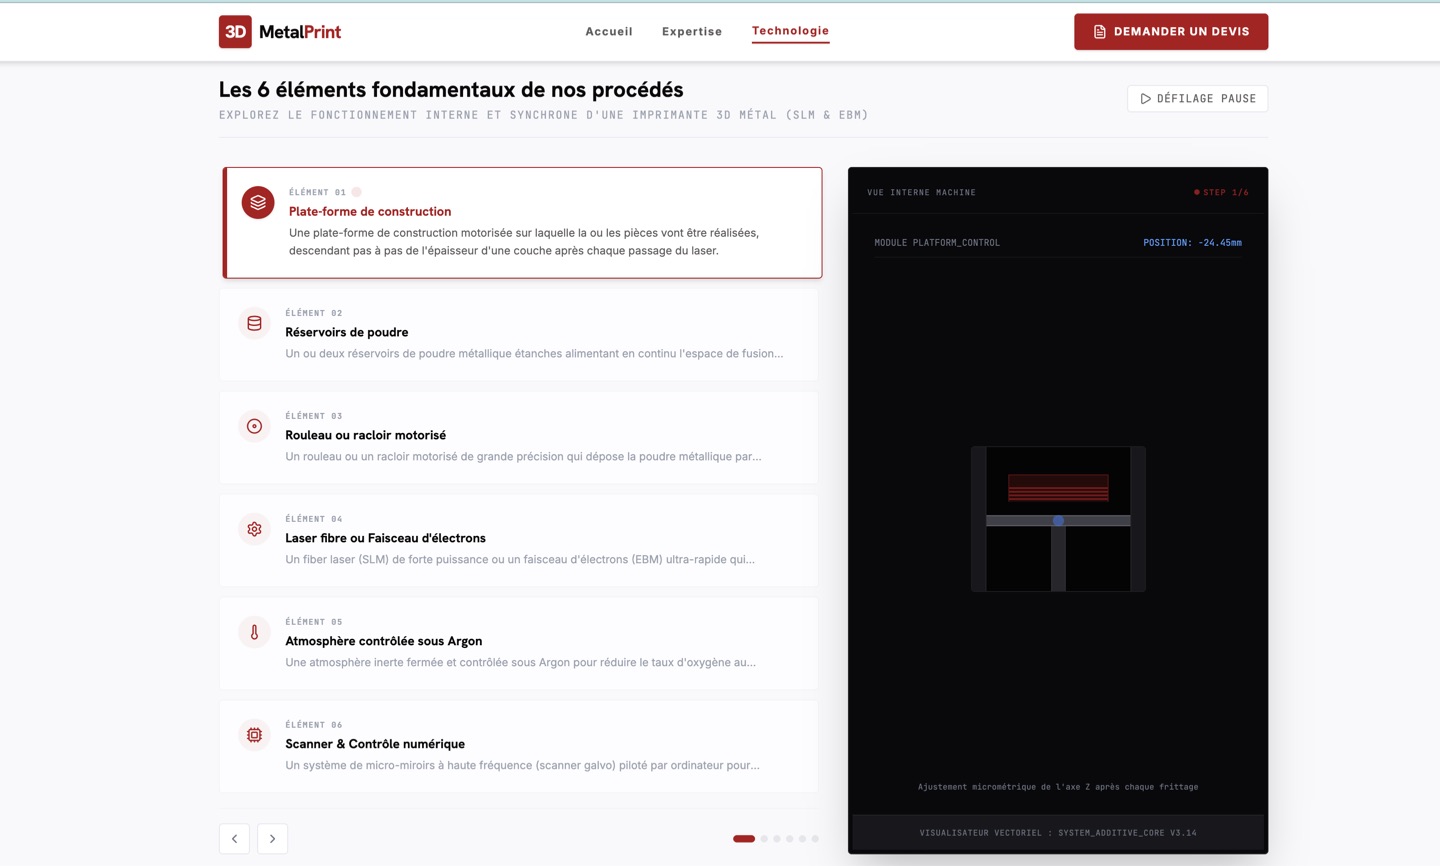Click the disc icon for Rouleau ou racloir
1440x866 pixels.
coord(254,426)
